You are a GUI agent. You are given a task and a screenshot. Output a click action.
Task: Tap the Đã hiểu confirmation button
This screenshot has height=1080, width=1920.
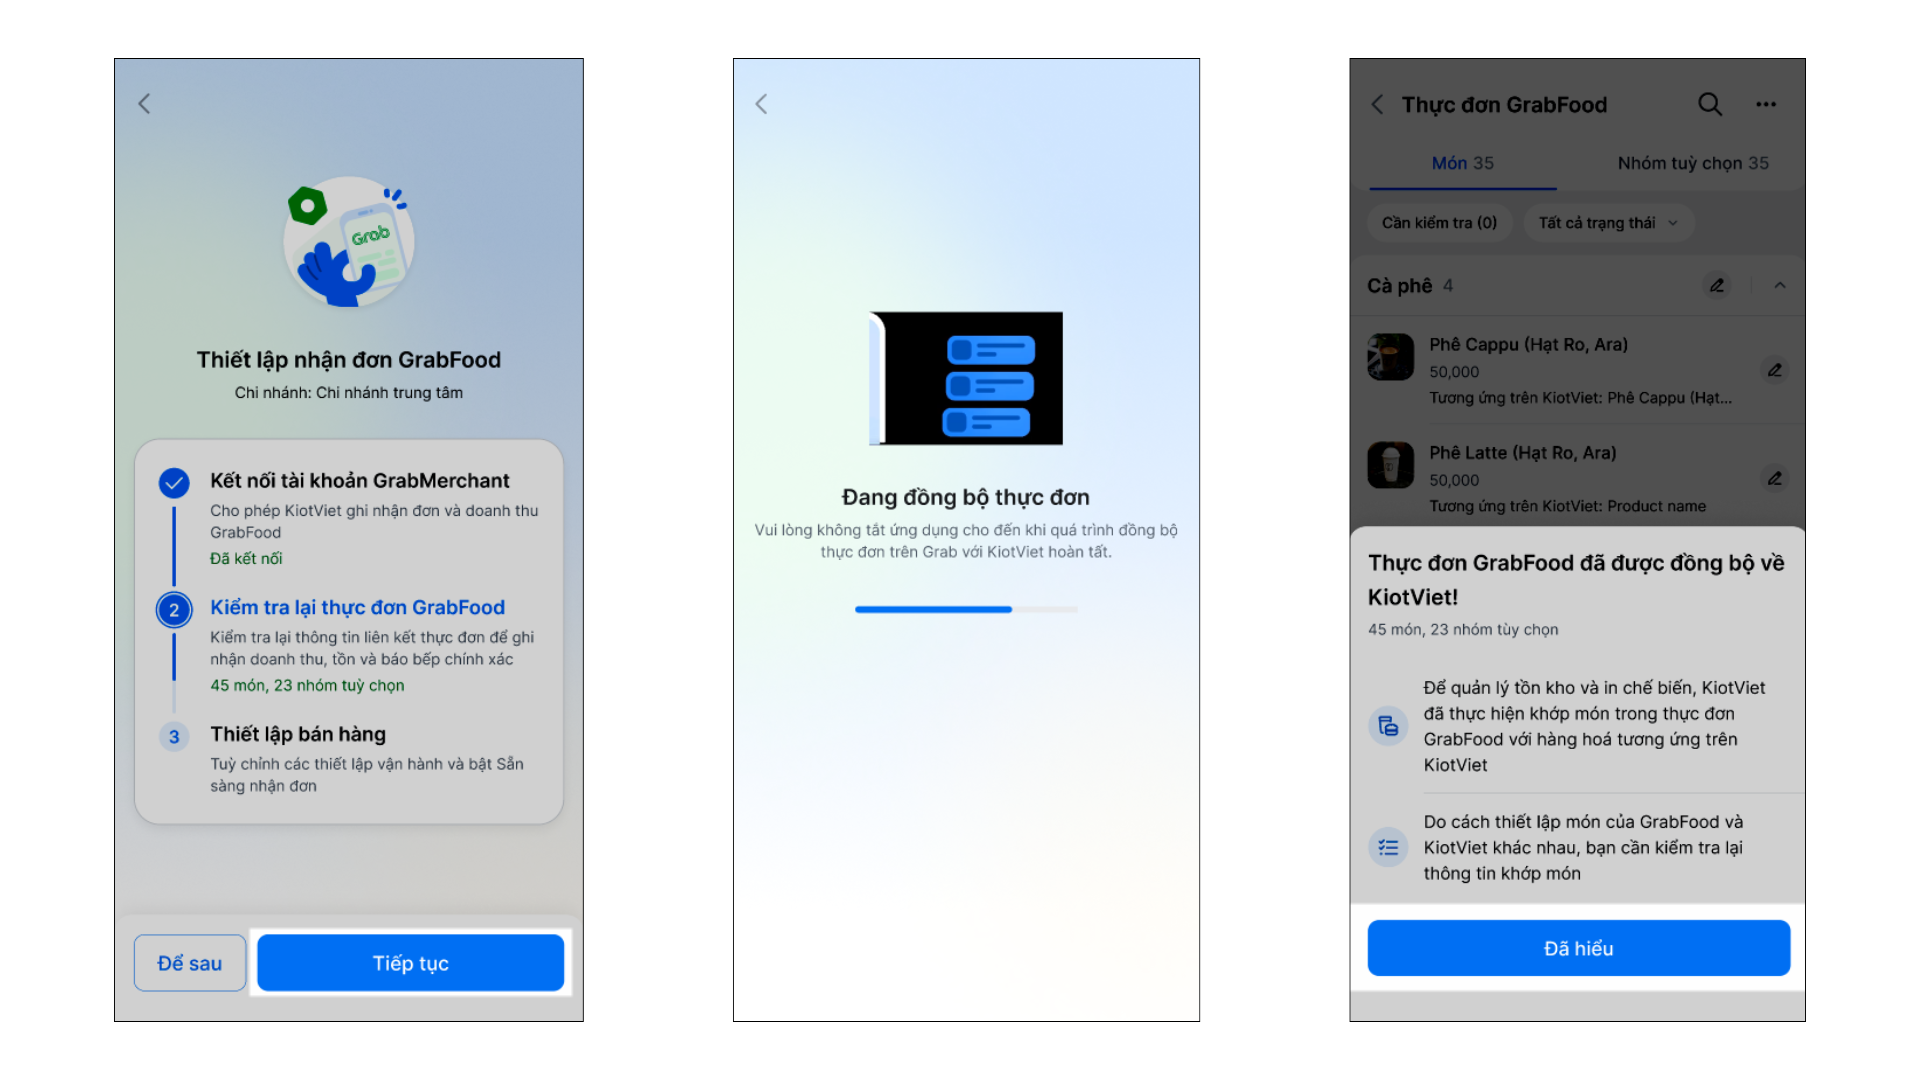click(x=1578, y=948)
